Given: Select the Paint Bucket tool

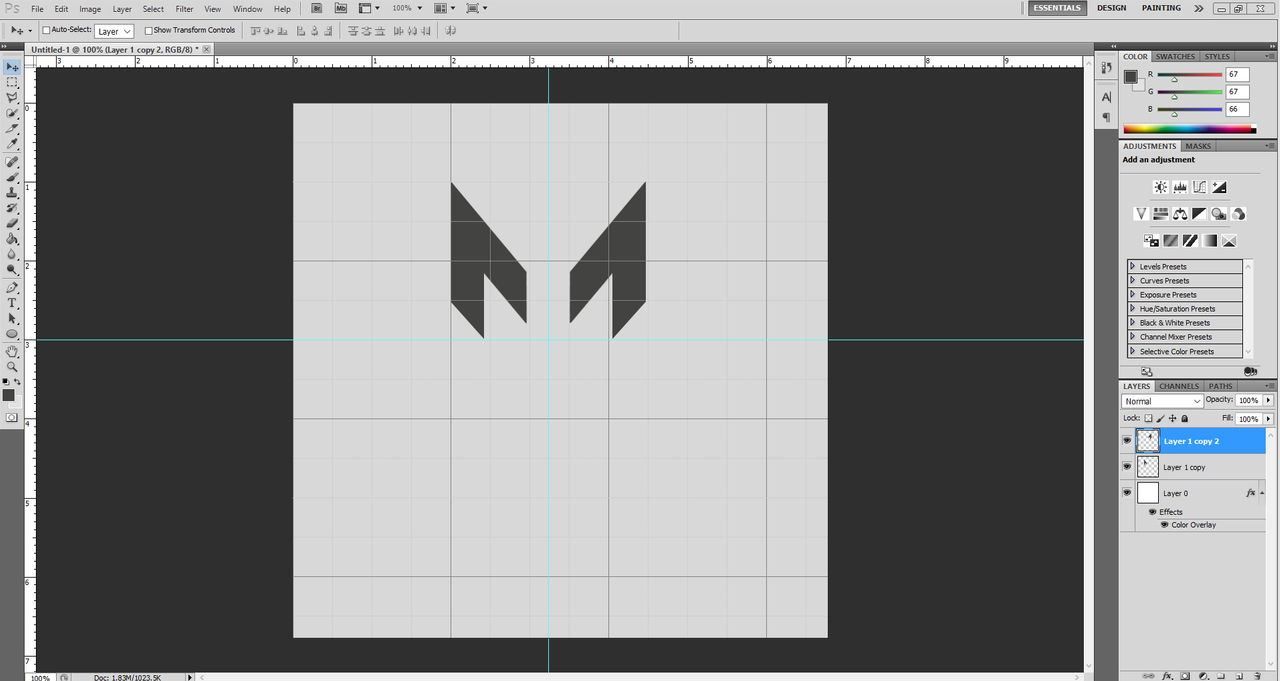Looking at the screenshot, I should (x=12, y=239).
